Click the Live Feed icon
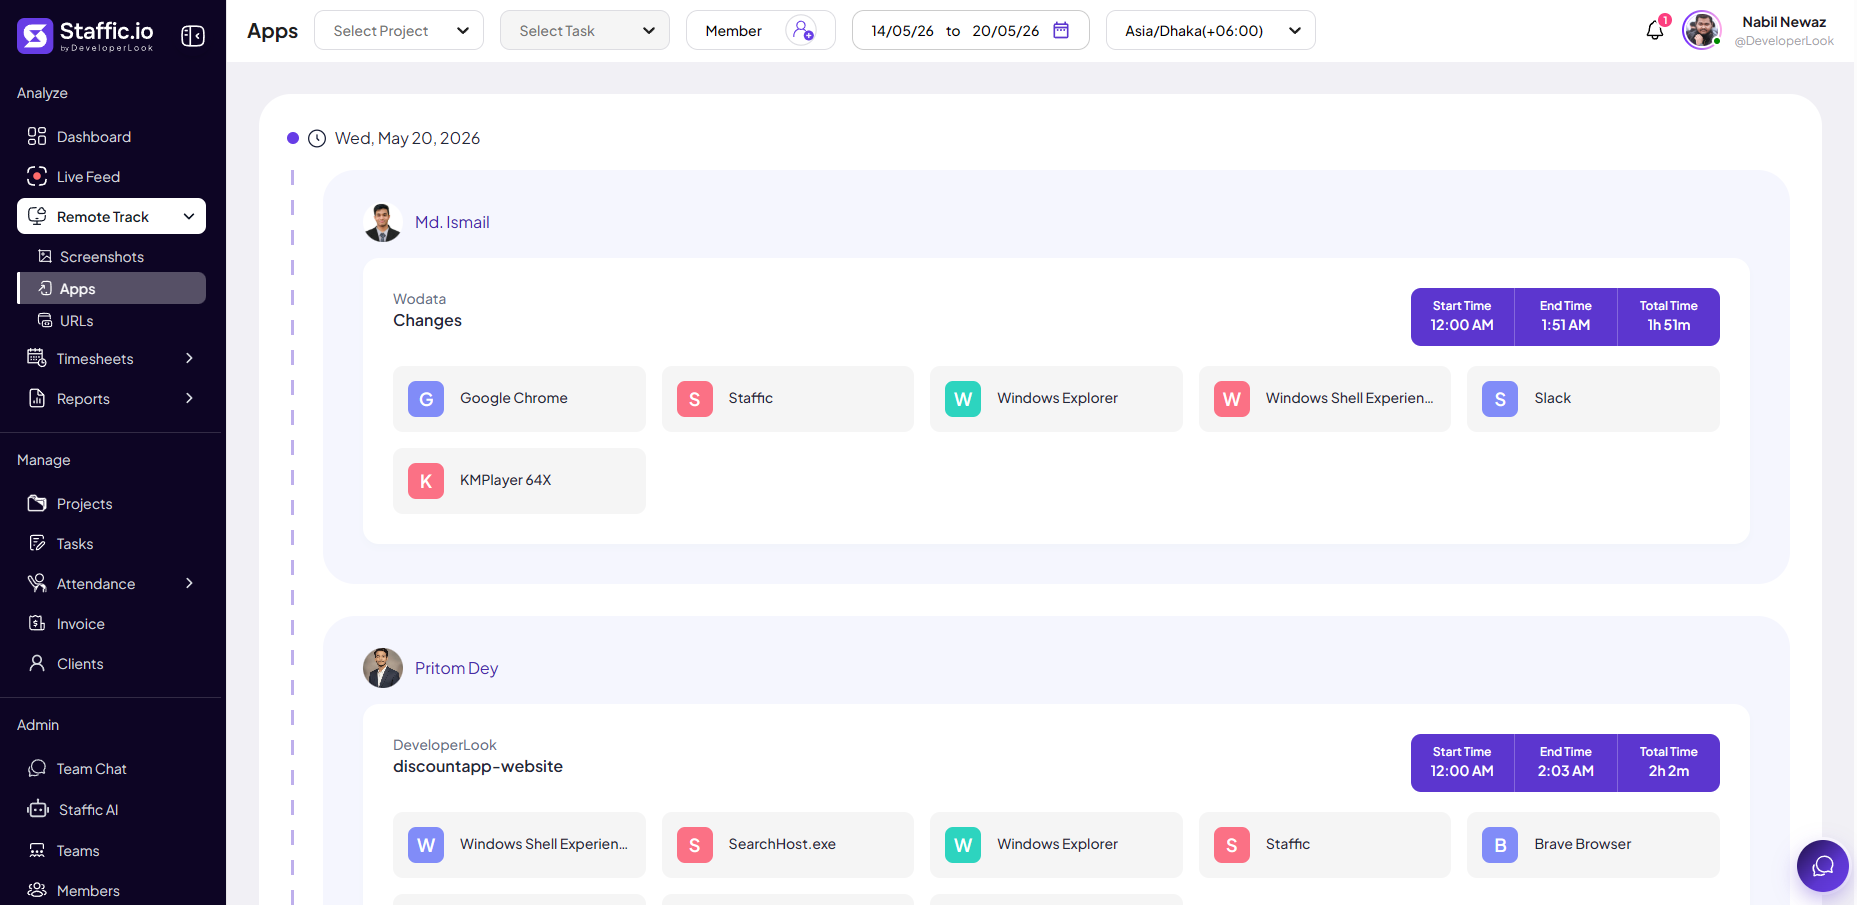 (x=37, y=176)
